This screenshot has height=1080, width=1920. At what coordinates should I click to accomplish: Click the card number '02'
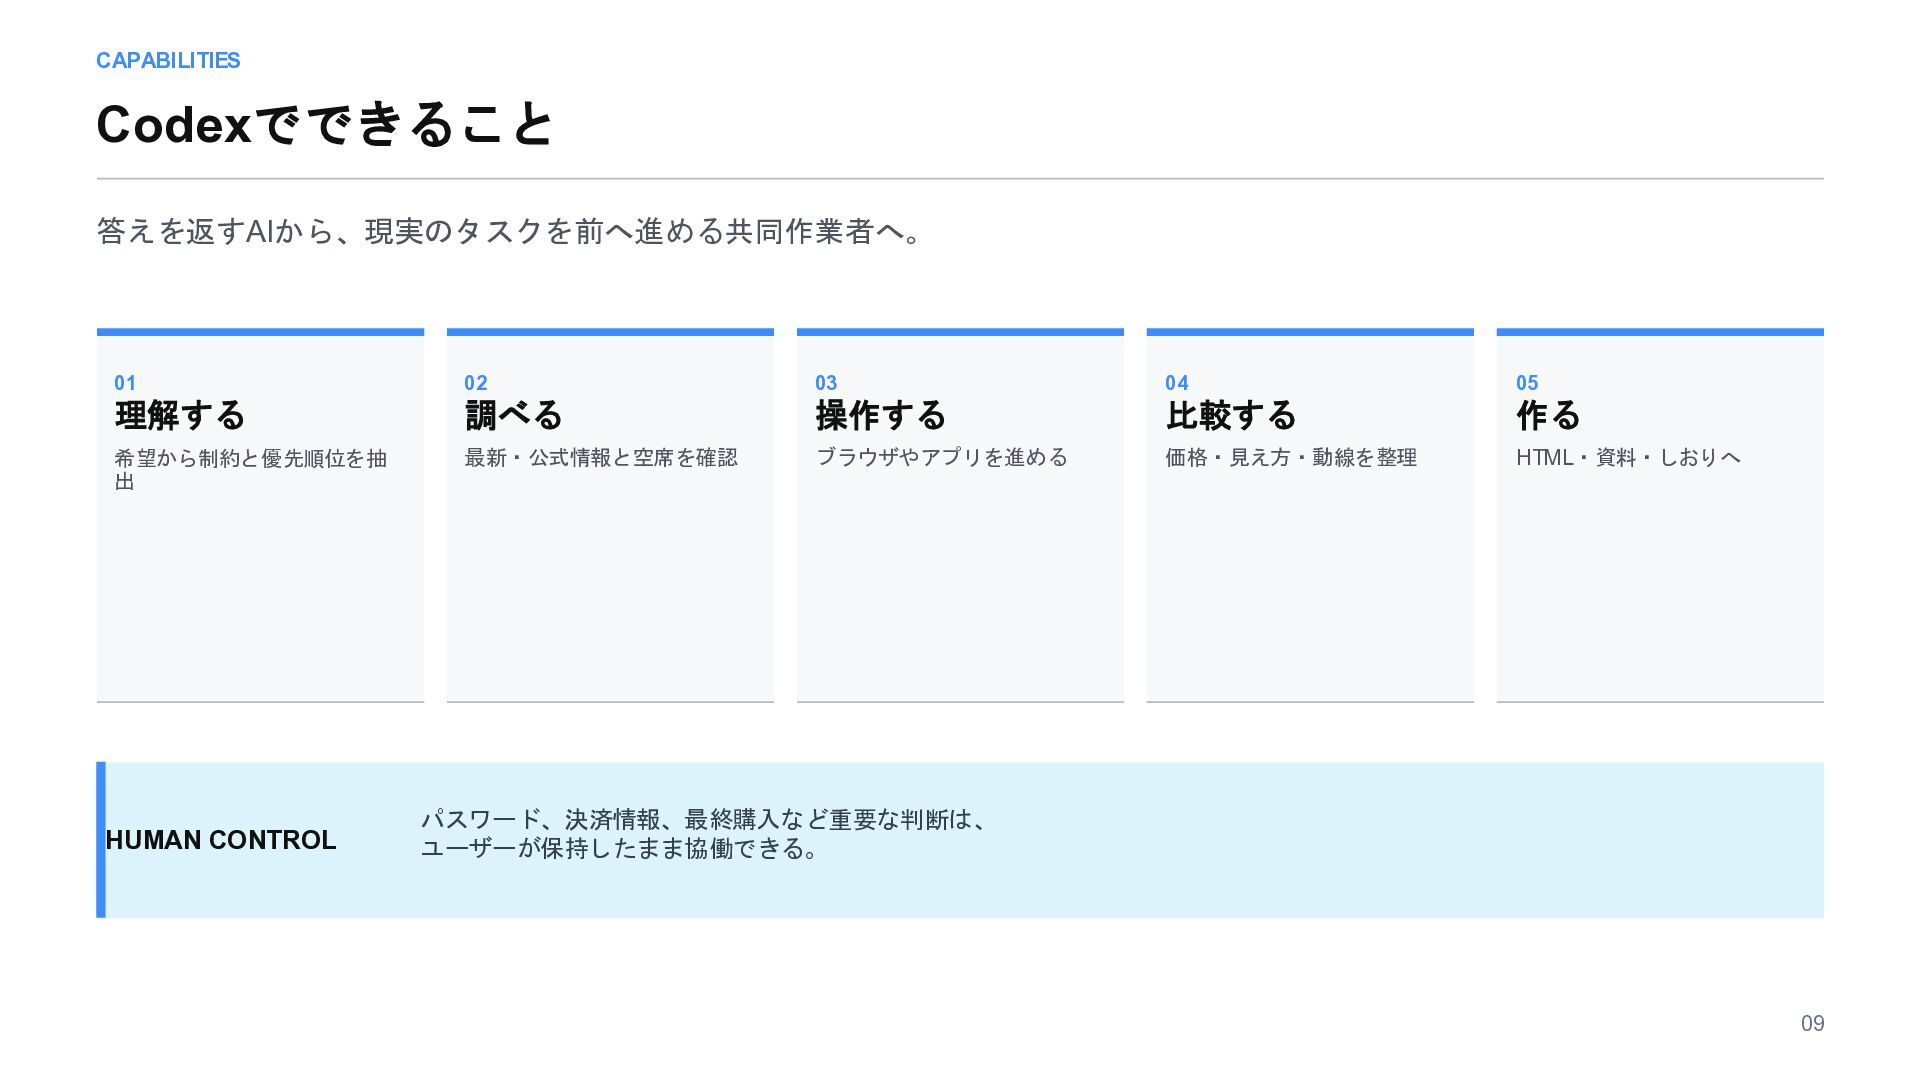(476, 383)
